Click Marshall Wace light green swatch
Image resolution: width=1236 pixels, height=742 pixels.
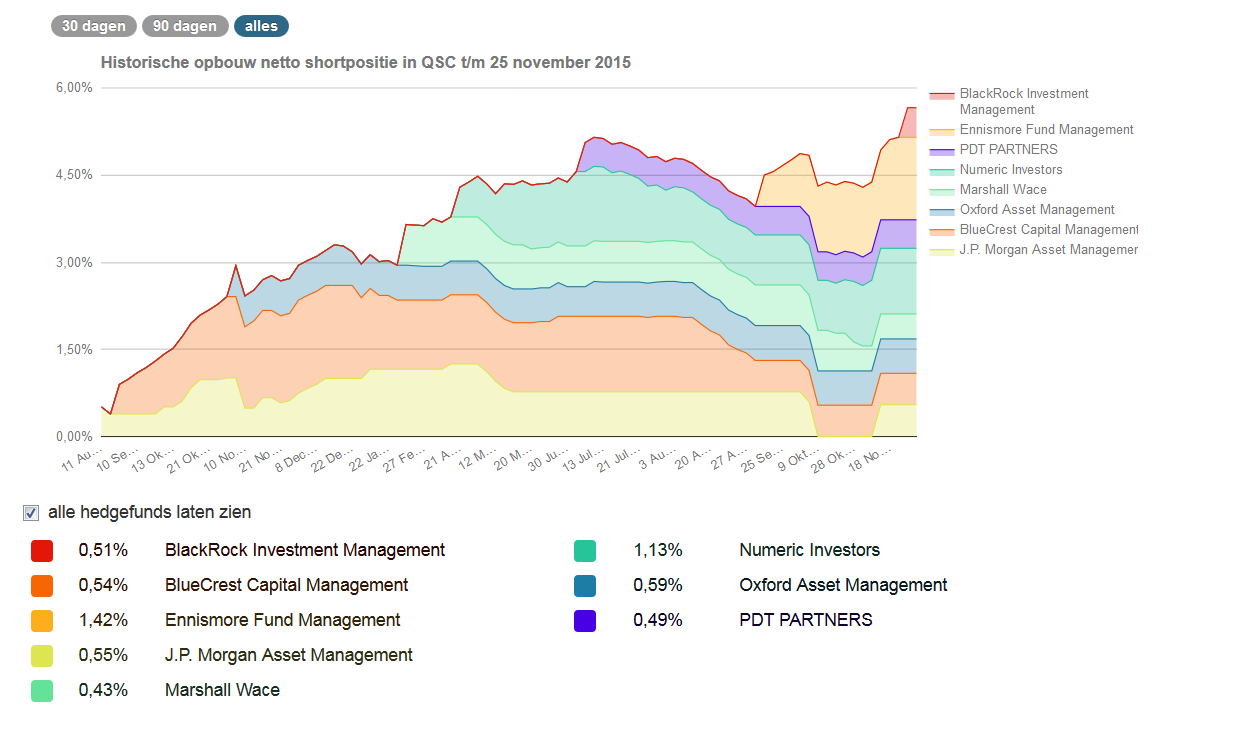coord(41,691)
